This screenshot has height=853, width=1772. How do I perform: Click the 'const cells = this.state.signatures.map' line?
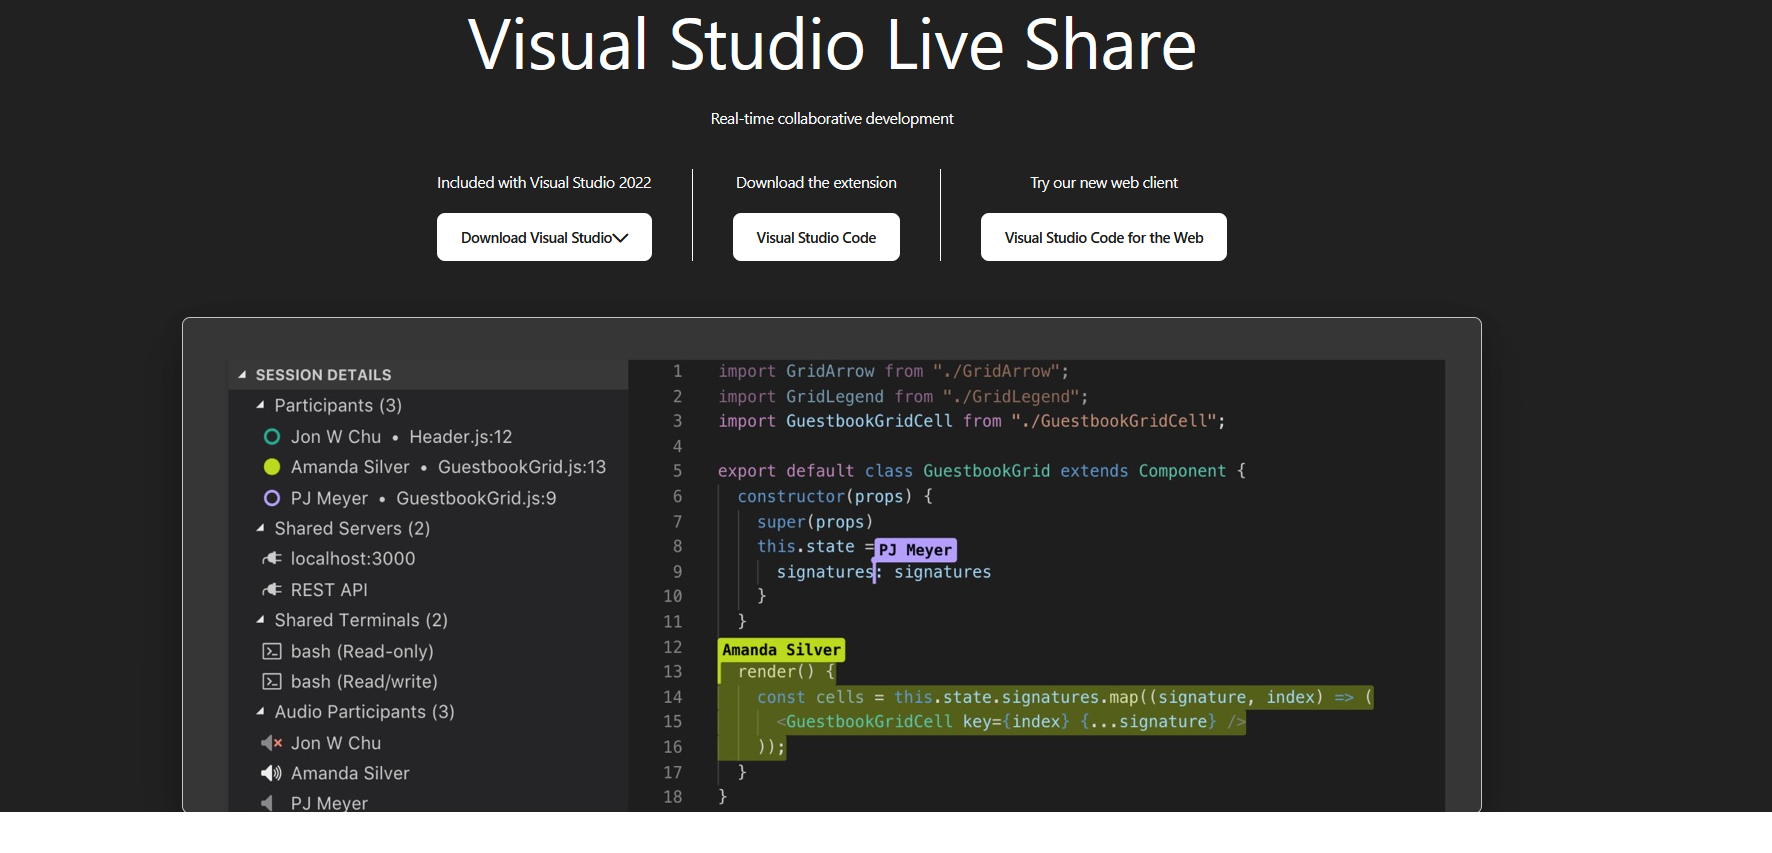click(x=1065, y=697)
